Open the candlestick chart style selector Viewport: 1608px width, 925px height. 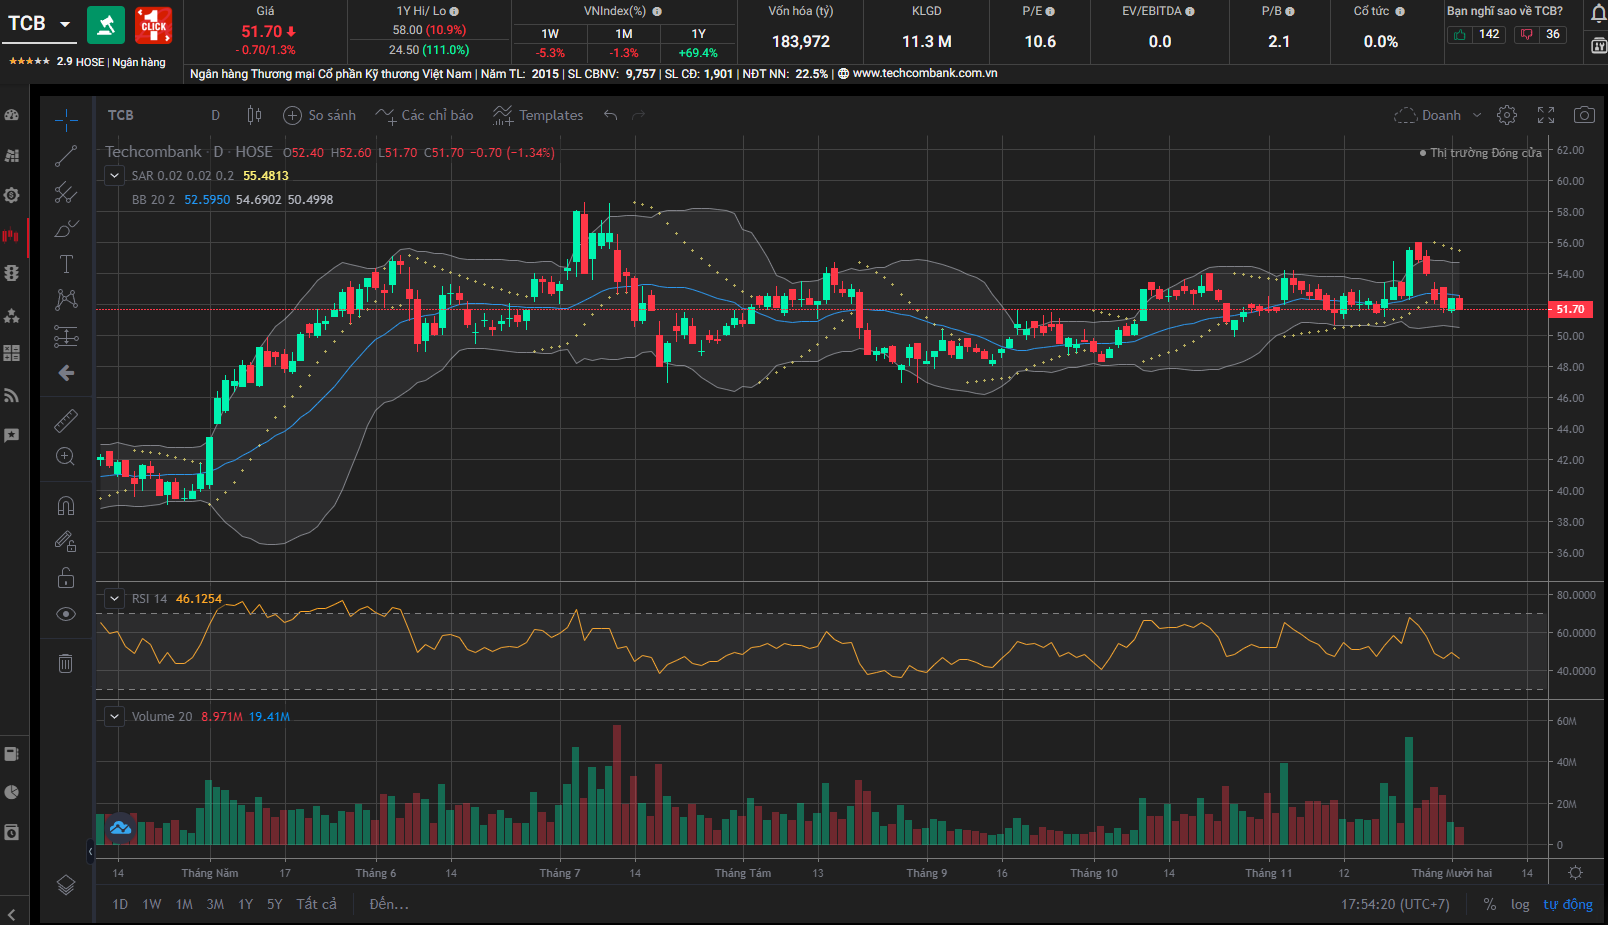[x=254, y=115]
